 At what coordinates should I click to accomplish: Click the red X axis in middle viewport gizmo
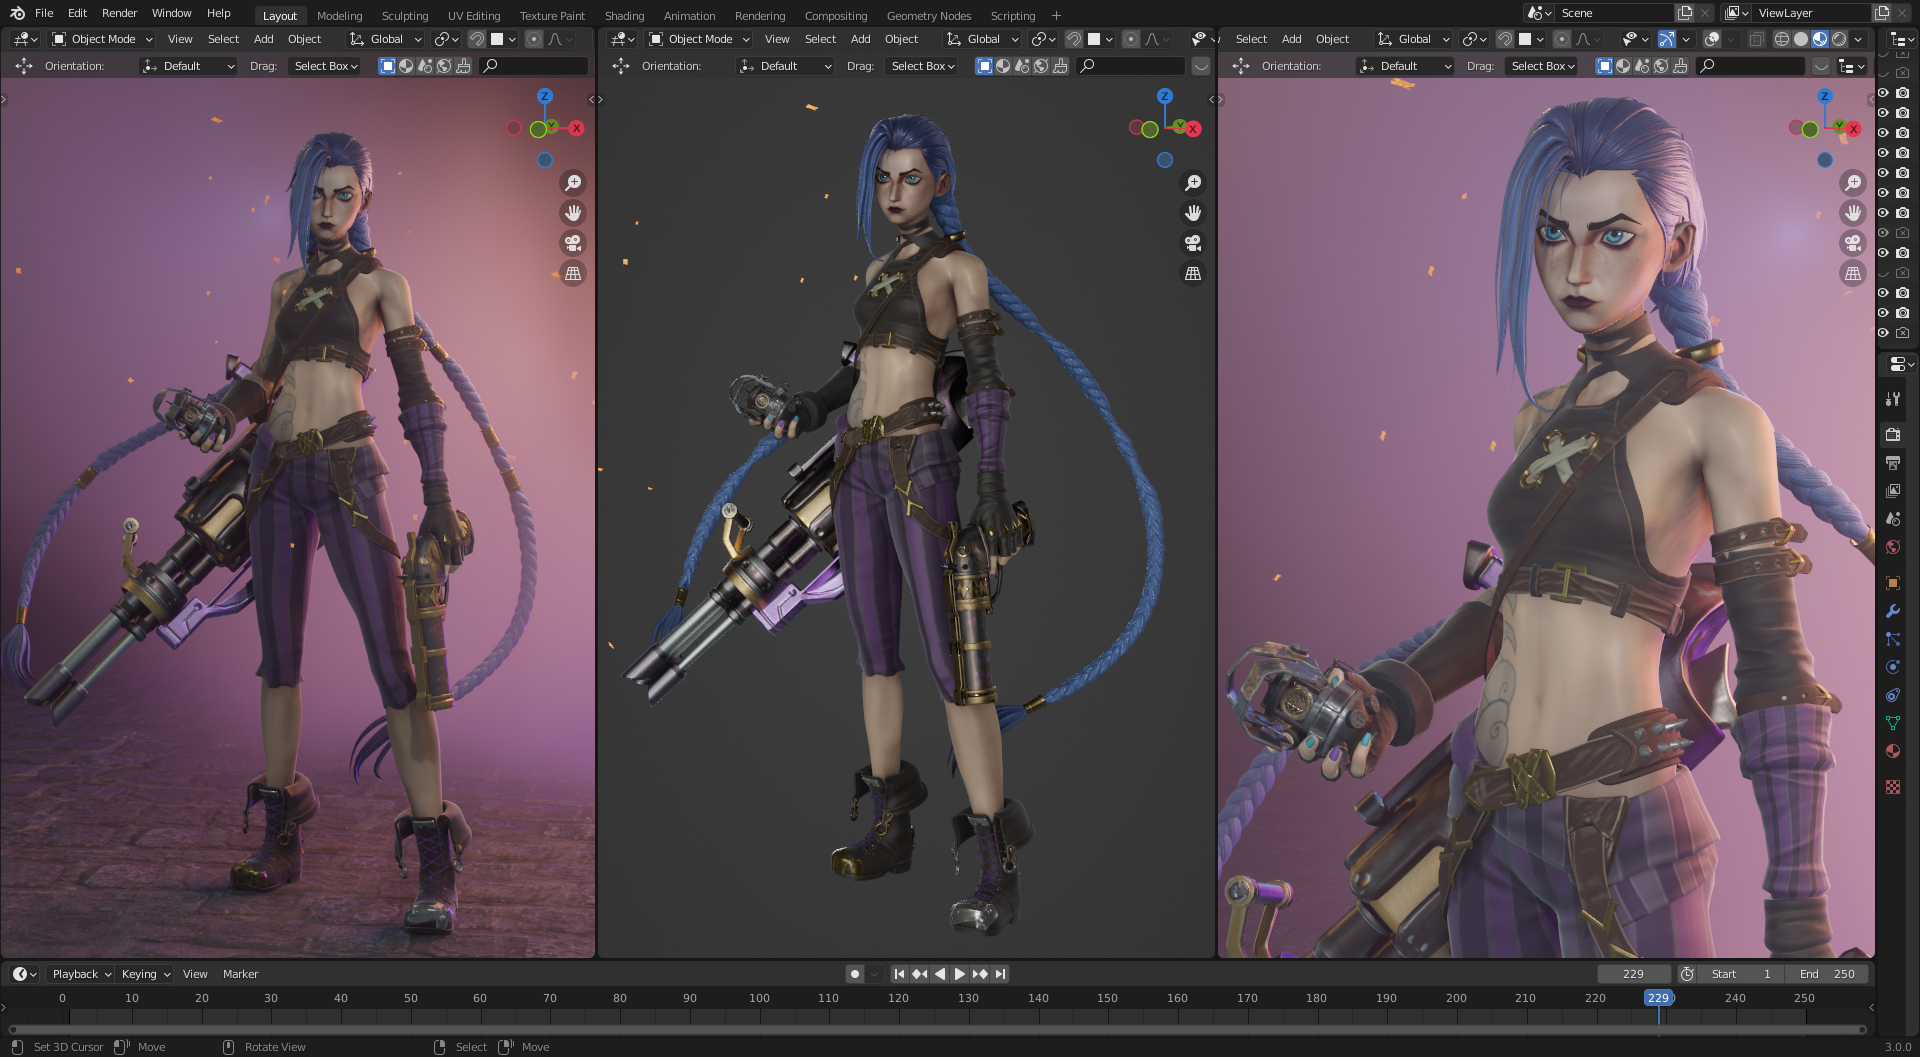point(1193,129)
